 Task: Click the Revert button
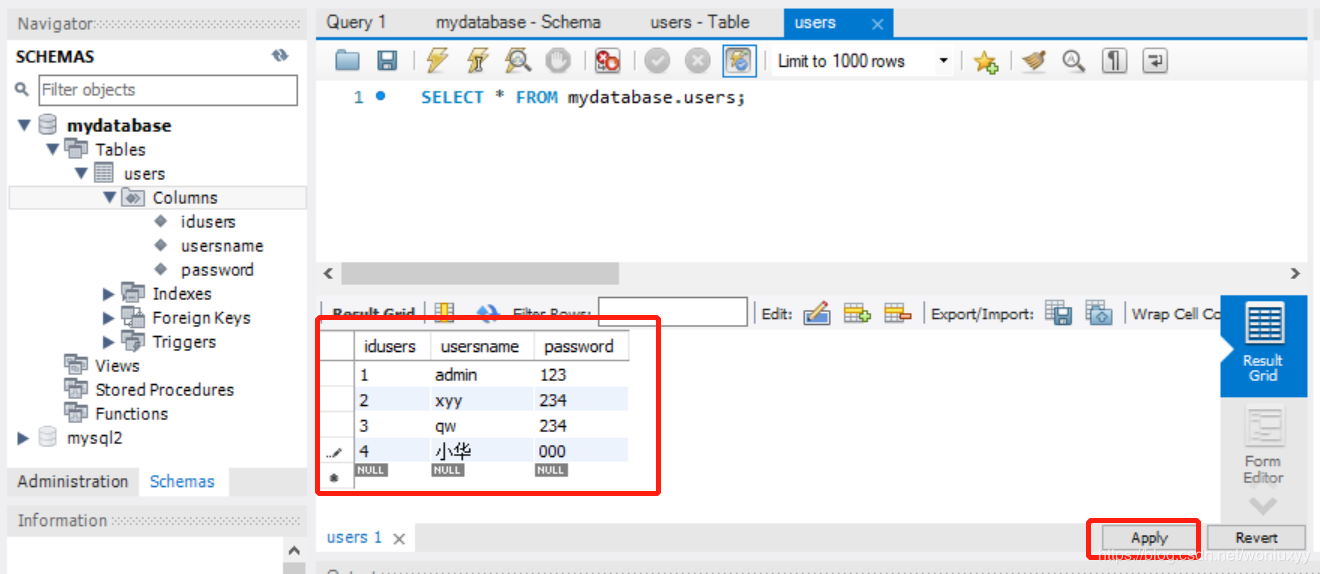coord(1256,538)
